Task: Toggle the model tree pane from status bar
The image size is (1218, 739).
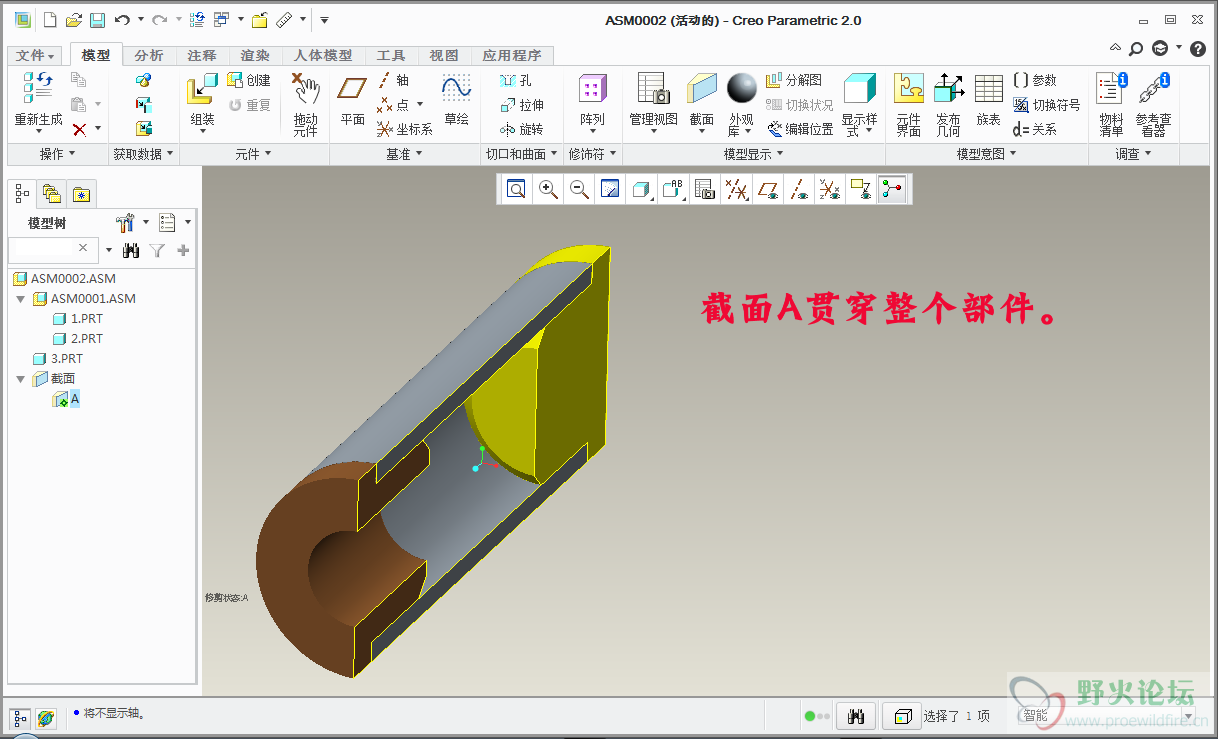Action: (21, 718)
